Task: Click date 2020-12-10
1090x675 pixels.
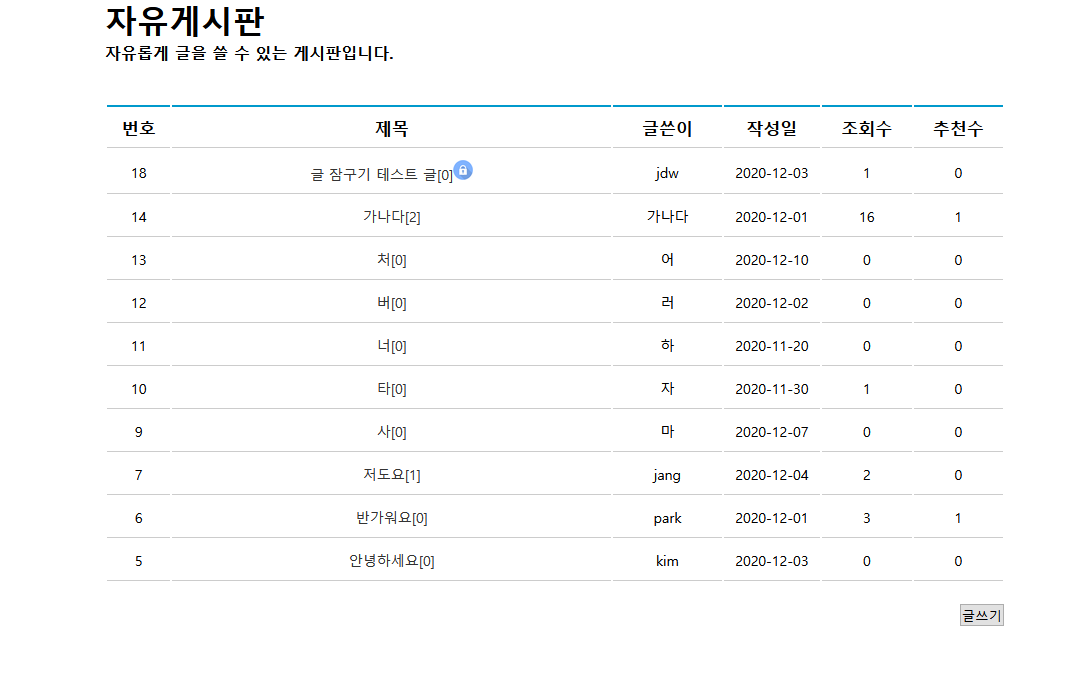Action: point(772,260)
